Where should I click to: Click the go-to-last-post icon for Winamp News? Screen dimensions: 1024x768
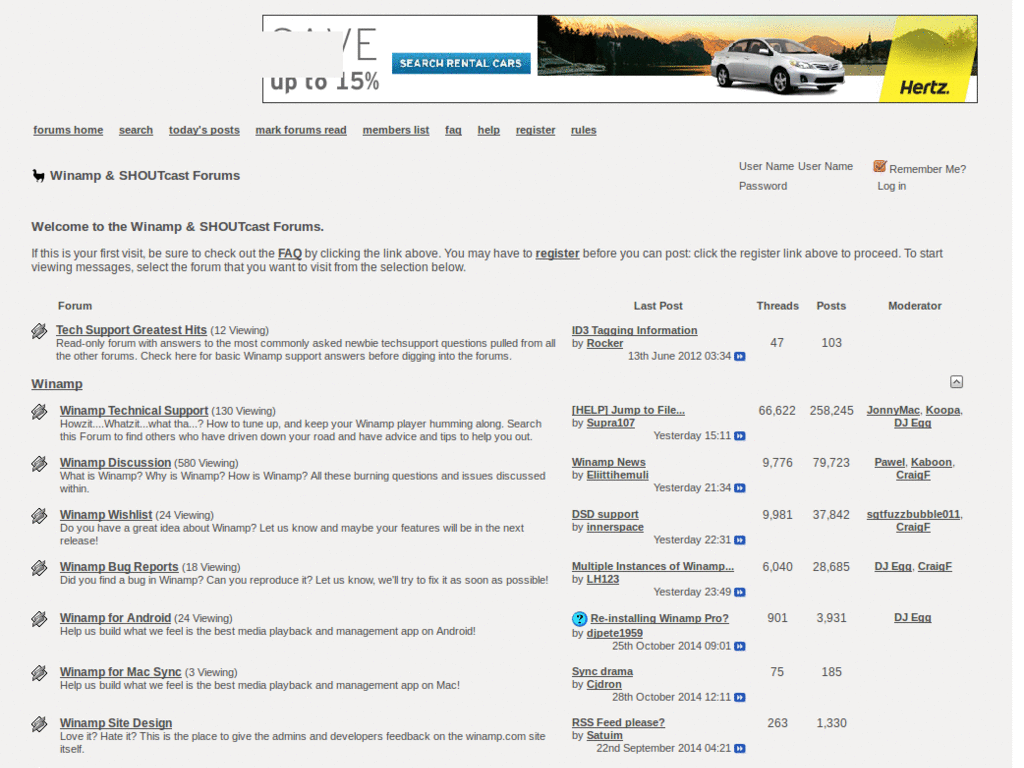740,488
